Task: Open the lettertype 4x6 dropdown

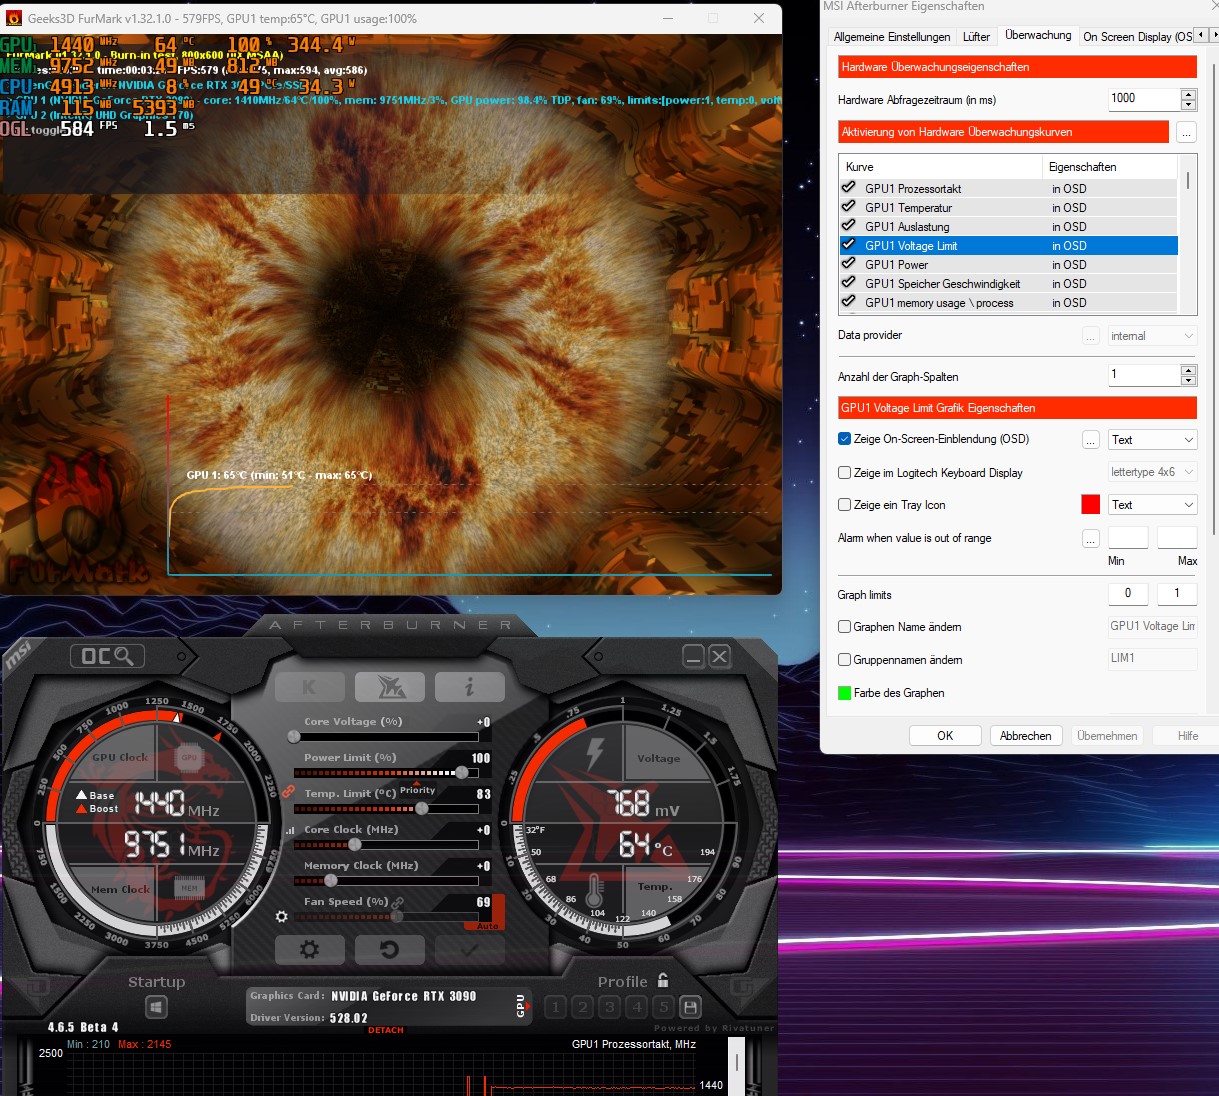Action: click(1152, 472)
